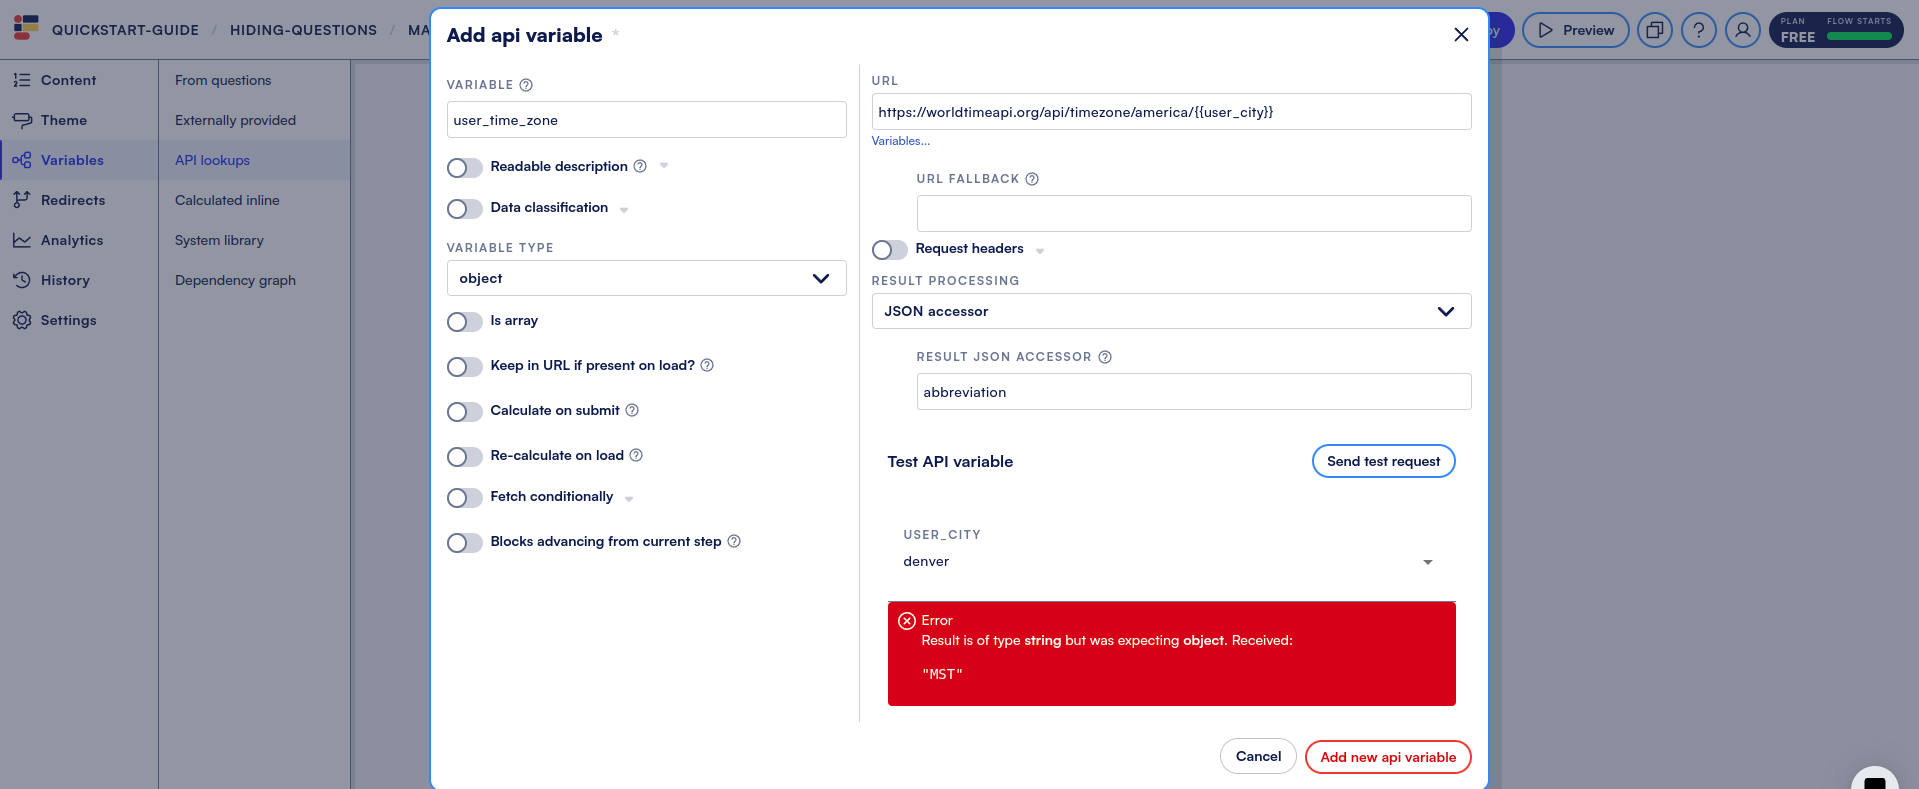
Task: Select Dependency graph in the variables submenu
Action: click(235, 280)
